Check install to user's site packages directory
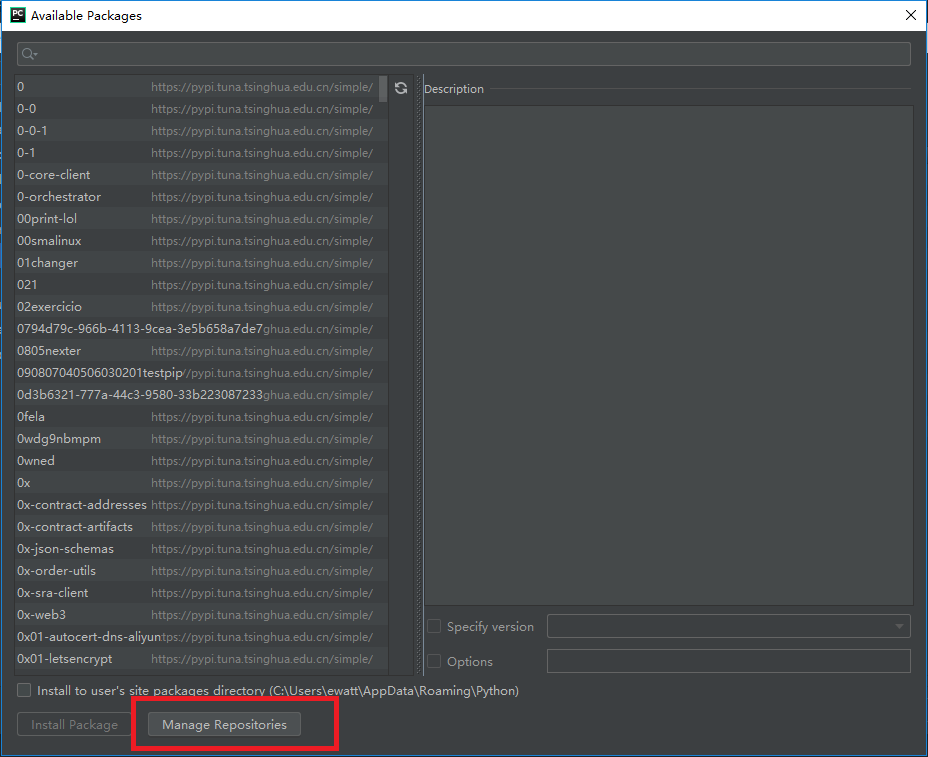The width and height of the screenshot is (928, 757). tap(23, 689)
